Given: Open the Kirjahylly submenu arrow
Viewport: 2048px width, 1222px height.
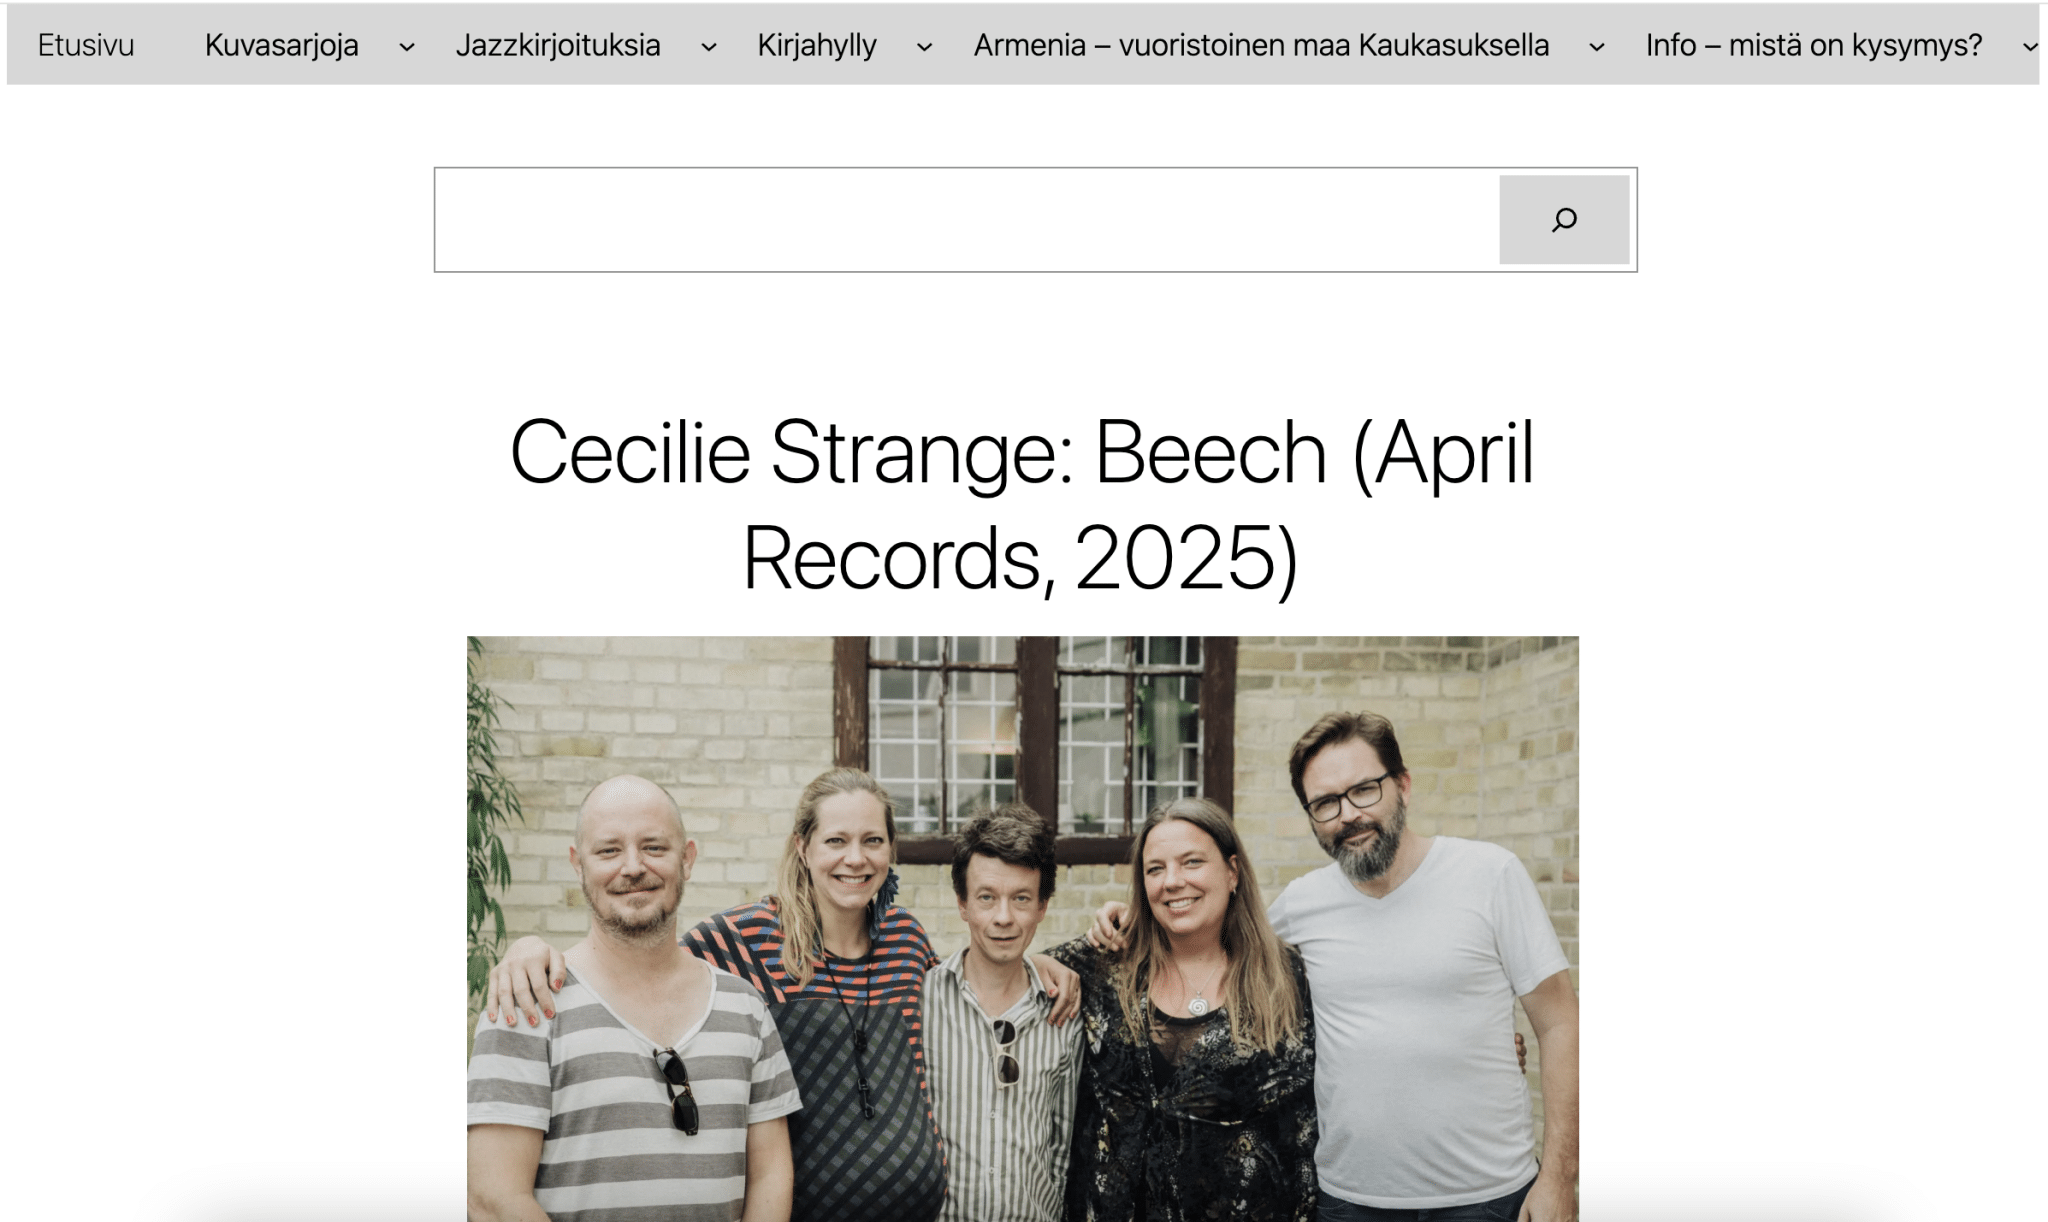Looking at the screenshot, I should [x=925, y=47].
